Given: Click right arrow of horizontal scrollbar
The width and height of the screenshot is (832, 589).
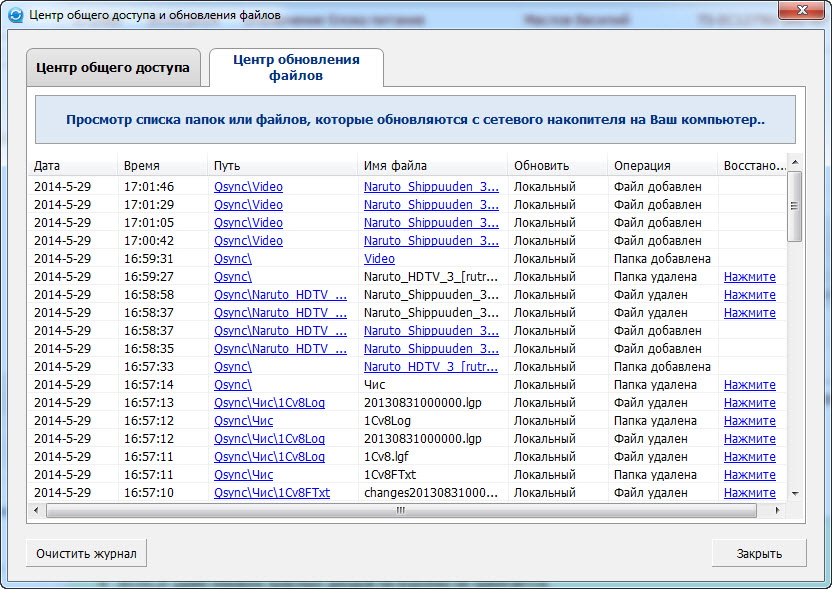Looking at the screenshot, I should point(777,510).
